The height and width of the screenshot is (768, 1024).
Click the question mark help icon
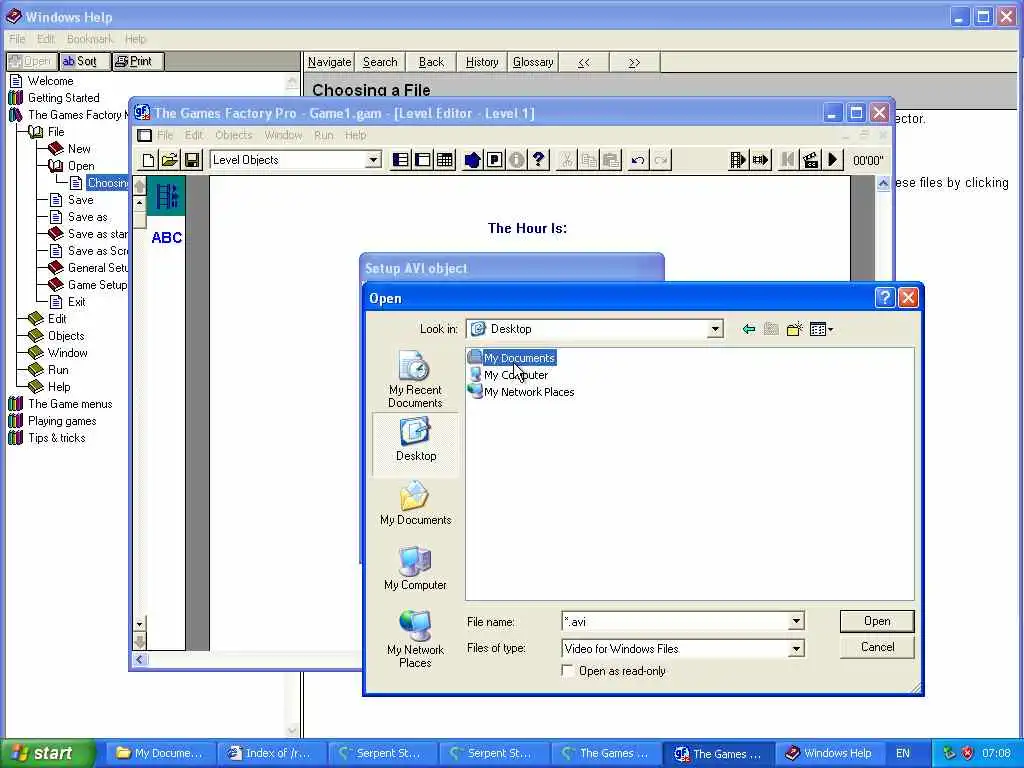539,160
